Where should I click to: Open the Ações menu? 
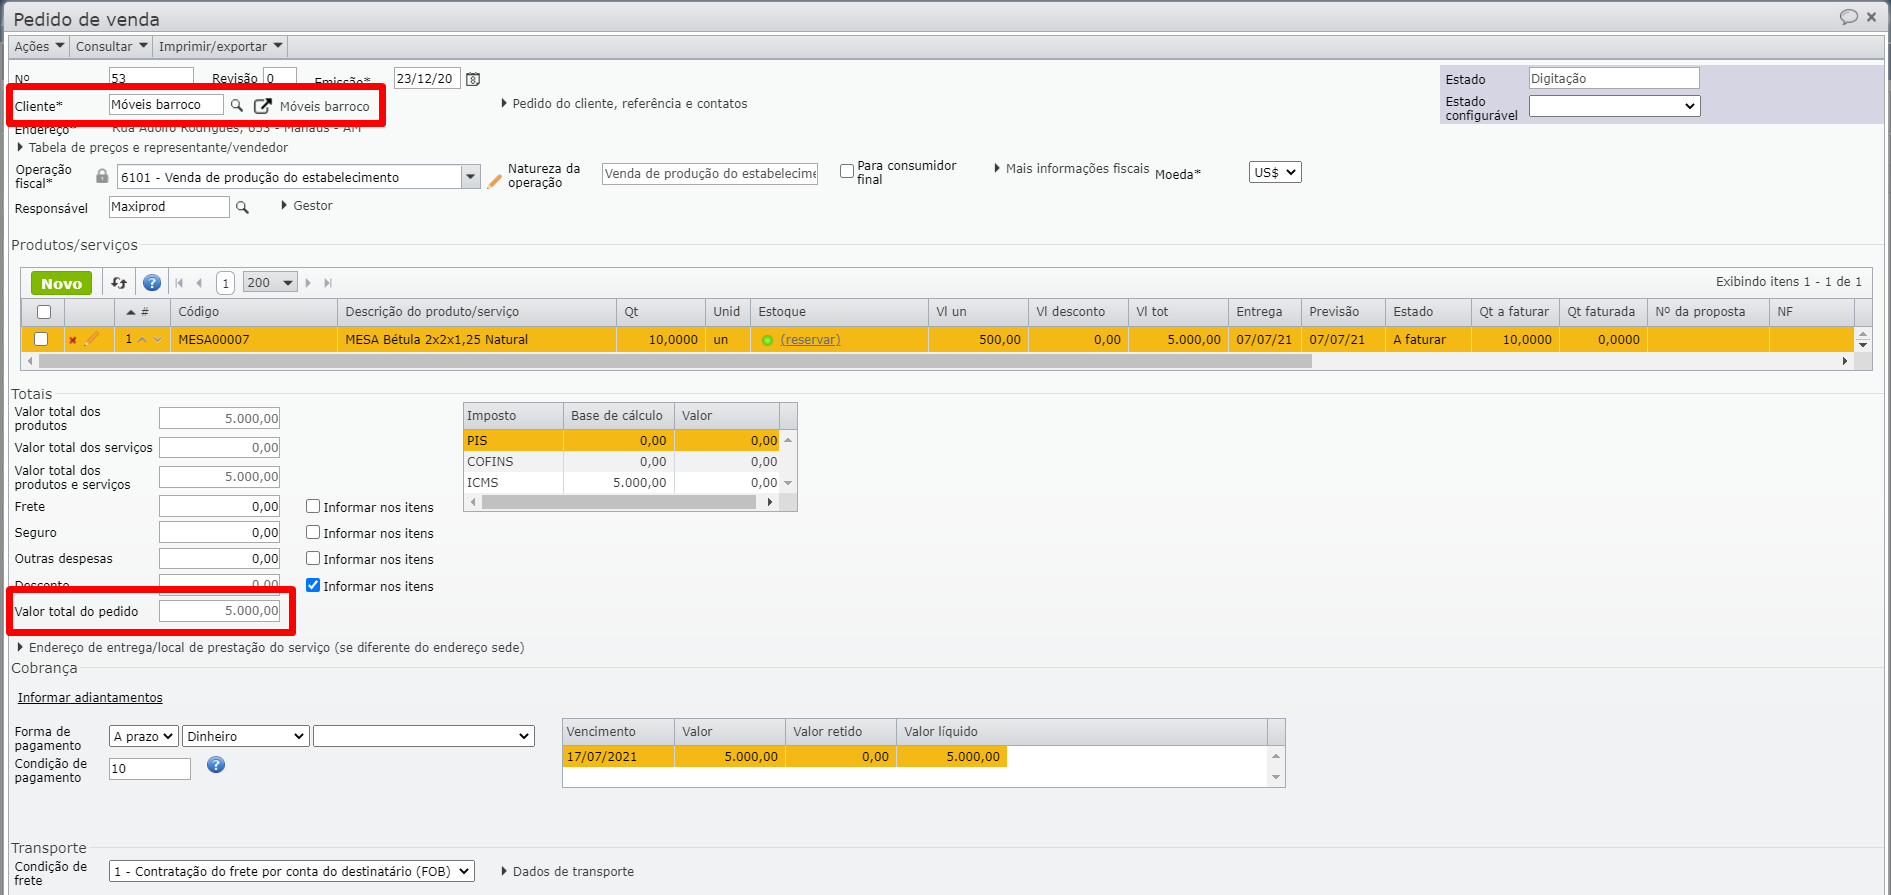[39, 46]
